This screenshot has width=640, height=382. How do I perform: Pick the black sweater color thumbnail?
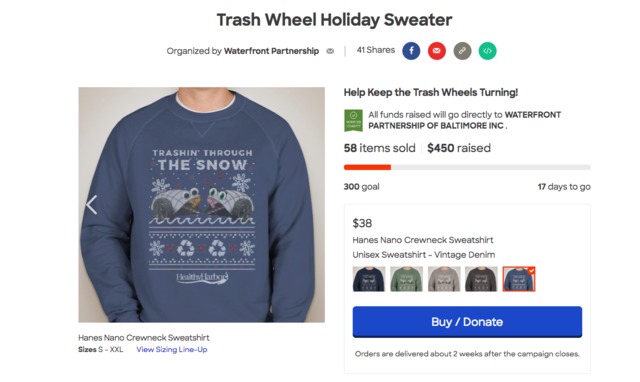(x=481, y=279)
